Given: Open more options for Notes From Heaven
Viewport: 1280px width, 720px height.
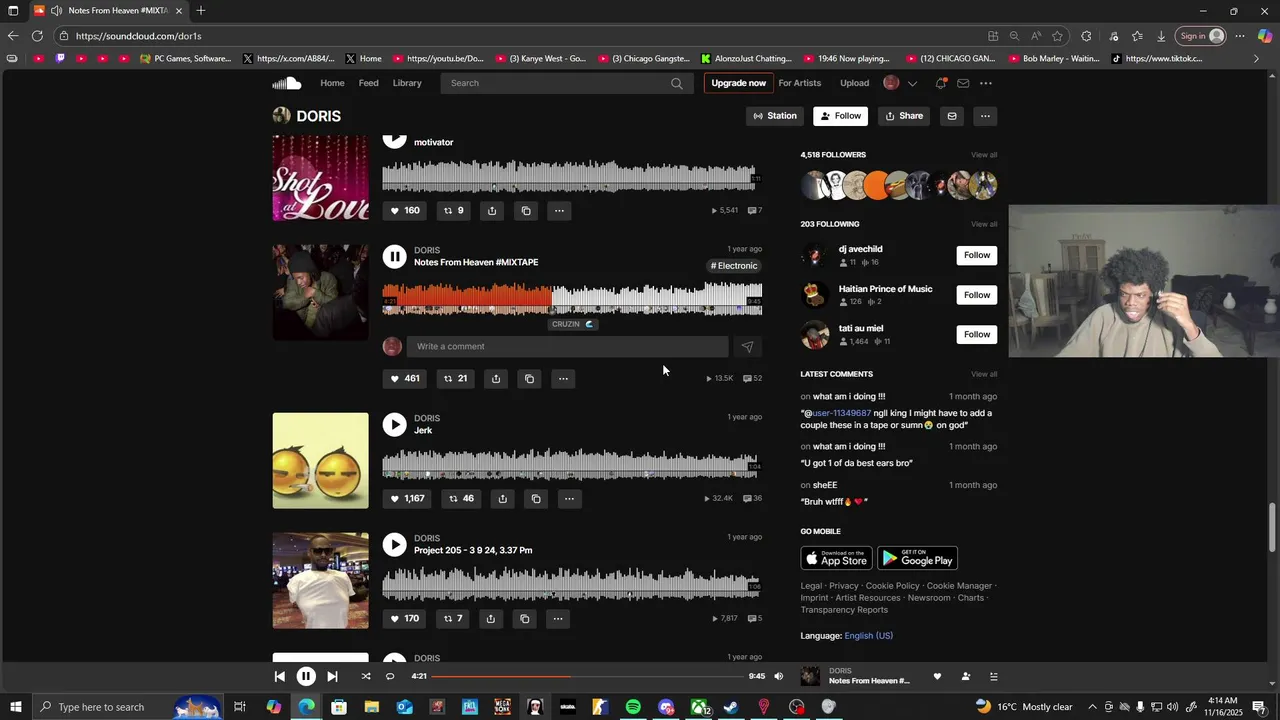Looking at the screenshot, I should tap(563, 378).
